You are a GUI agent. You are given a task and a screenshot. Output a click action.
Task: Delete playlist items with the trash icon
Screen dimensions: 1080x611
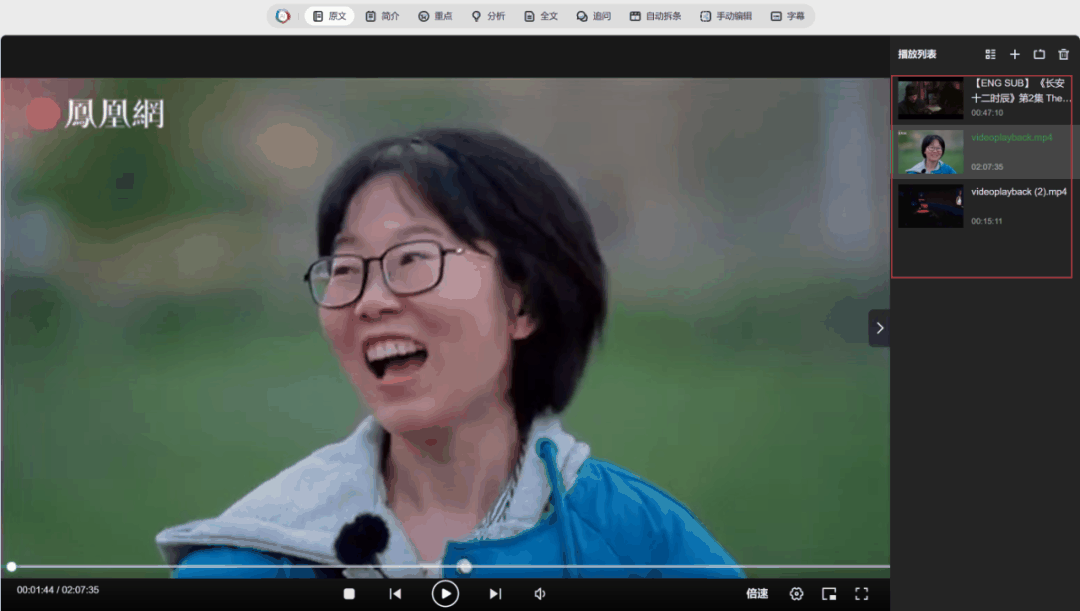pos(1064,54)
